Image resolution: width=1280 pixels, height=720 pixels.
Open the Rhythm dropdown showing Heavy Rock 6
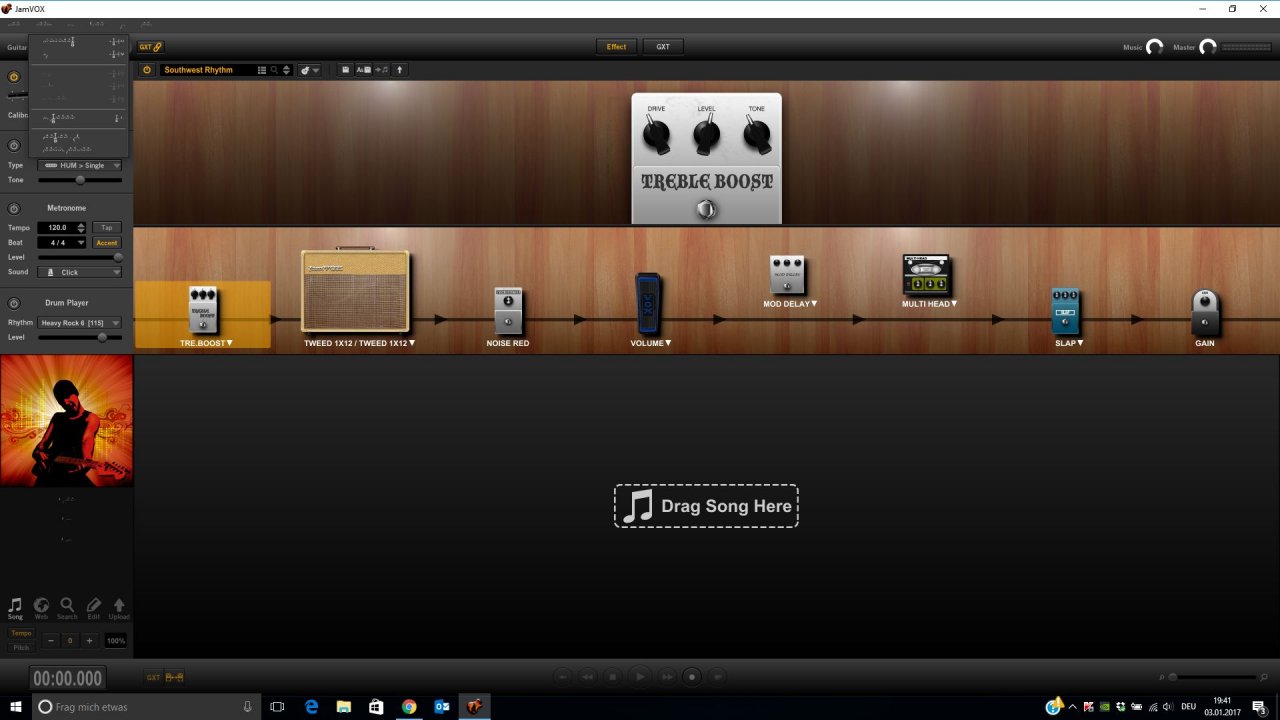(x=80, y=323)
